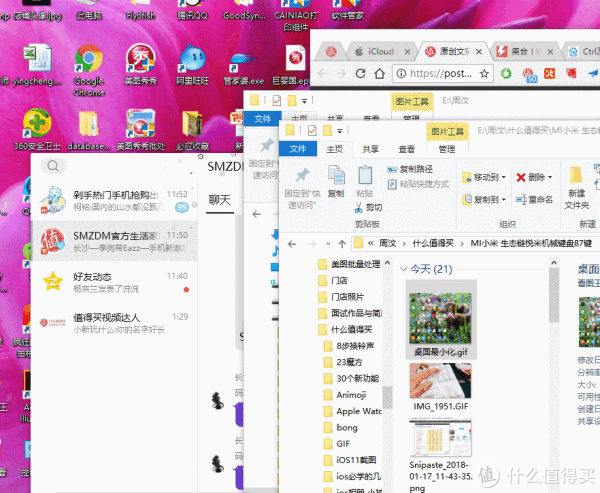Open 剁手热门手机抢购 chat in QQ list
This screenshot has height=493, width=600.
[114, 200]
